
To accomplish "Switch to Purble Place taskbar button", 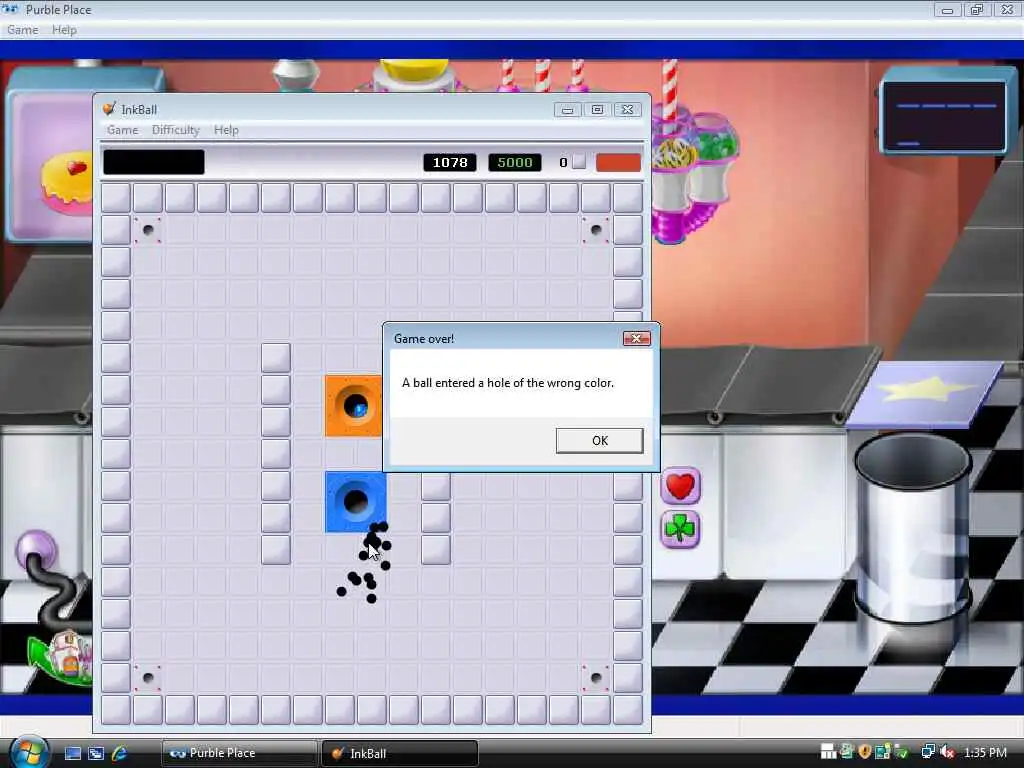I will pos(240,753).
